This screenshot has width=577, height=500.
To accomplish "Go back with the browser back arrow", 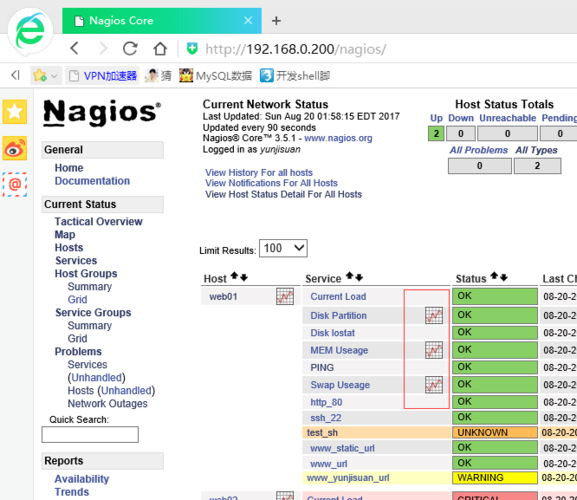I will (75, 48).
